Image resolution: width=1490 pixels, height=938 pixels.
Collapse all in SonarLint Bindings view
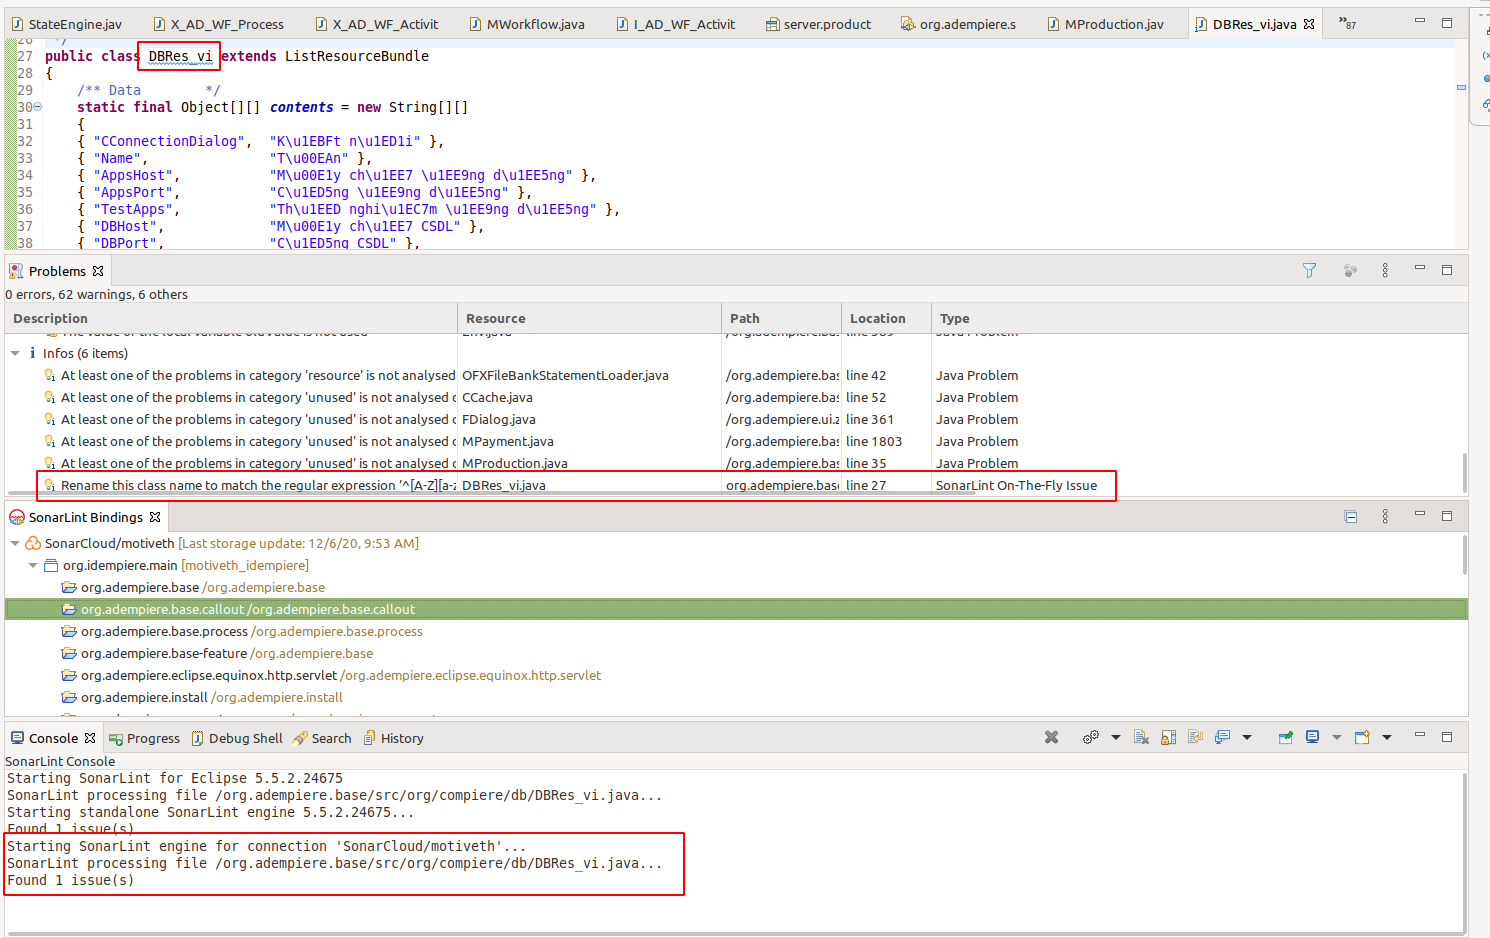pyautogui.click(x=1350, y=517)
